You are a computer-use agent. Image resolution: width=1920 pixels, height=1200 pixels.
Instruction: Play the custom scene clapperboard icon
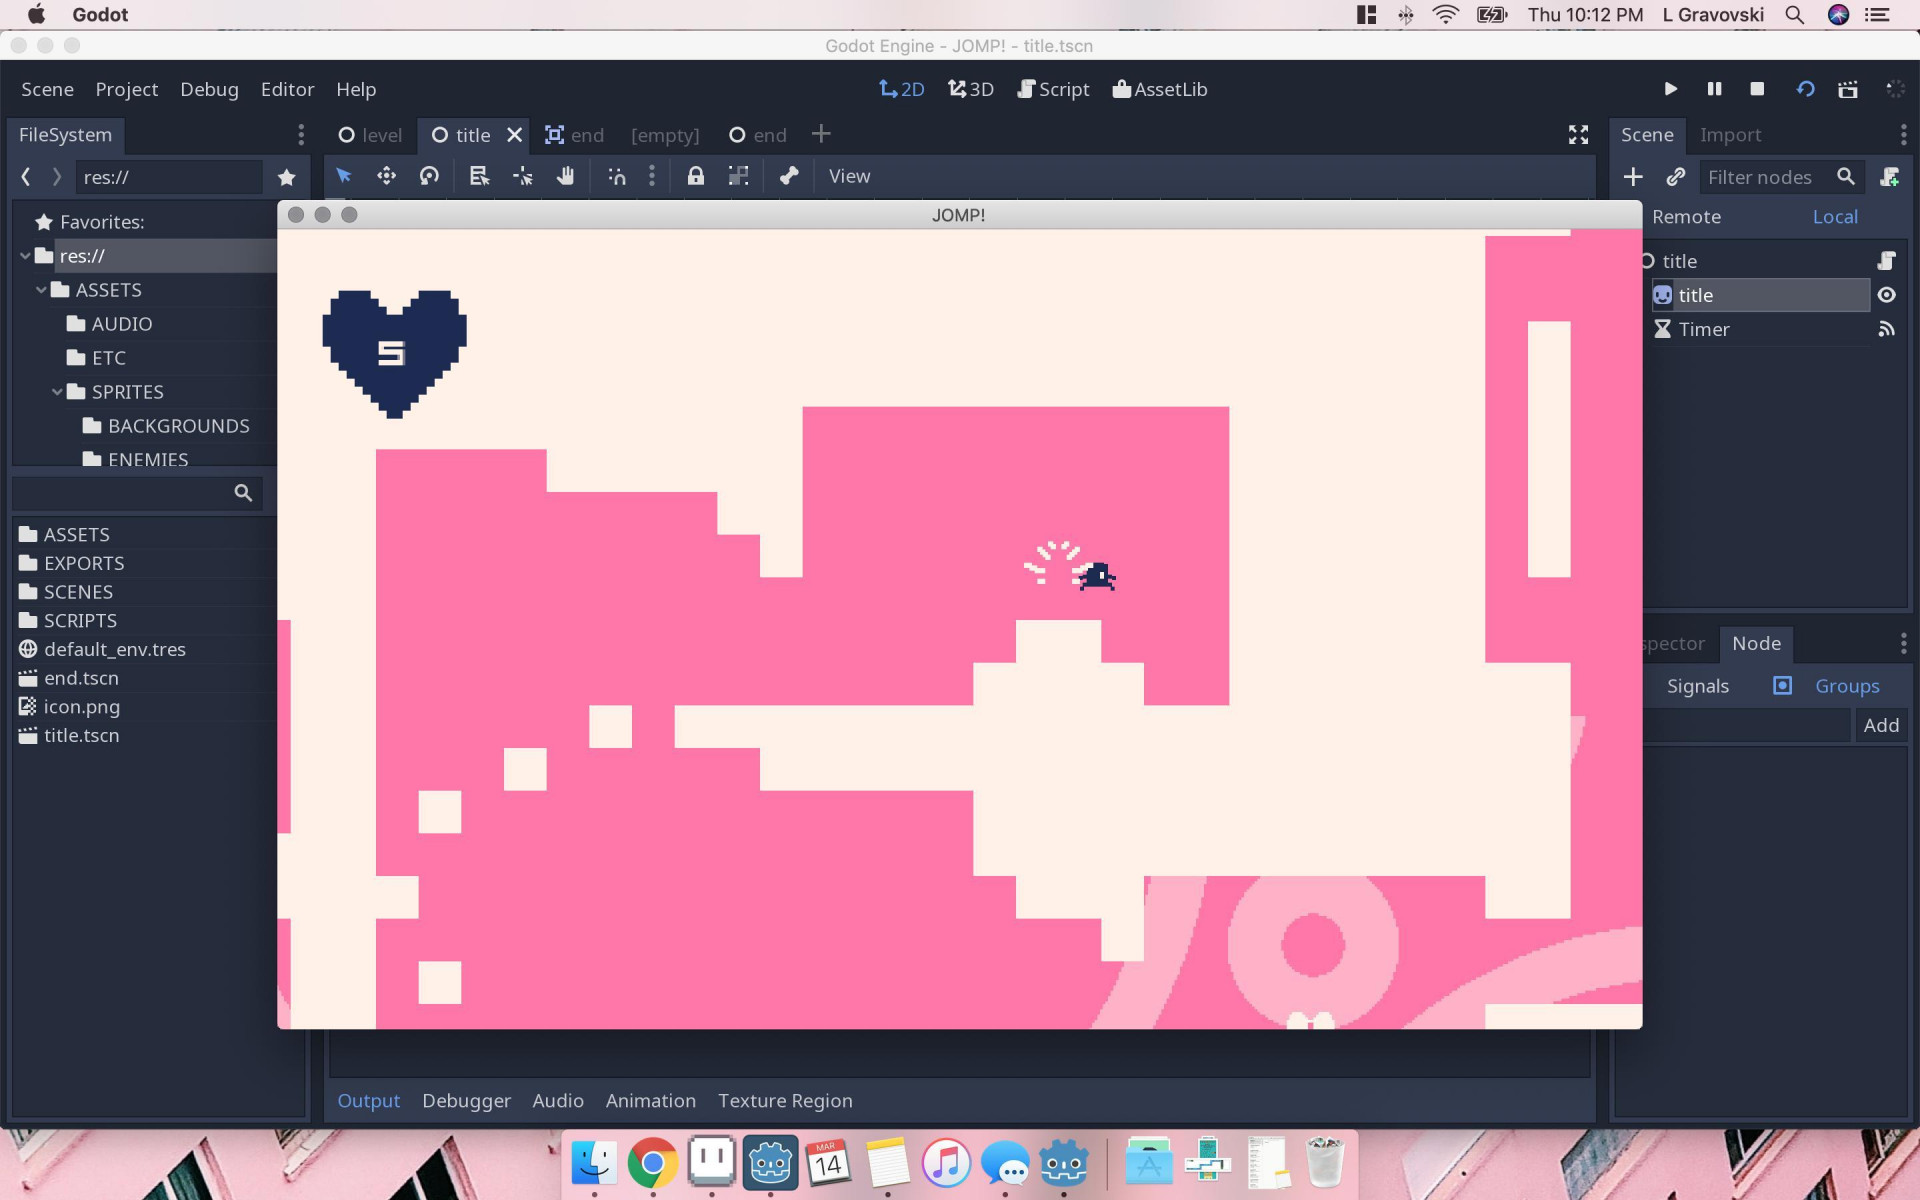(x=1848, y=89)
